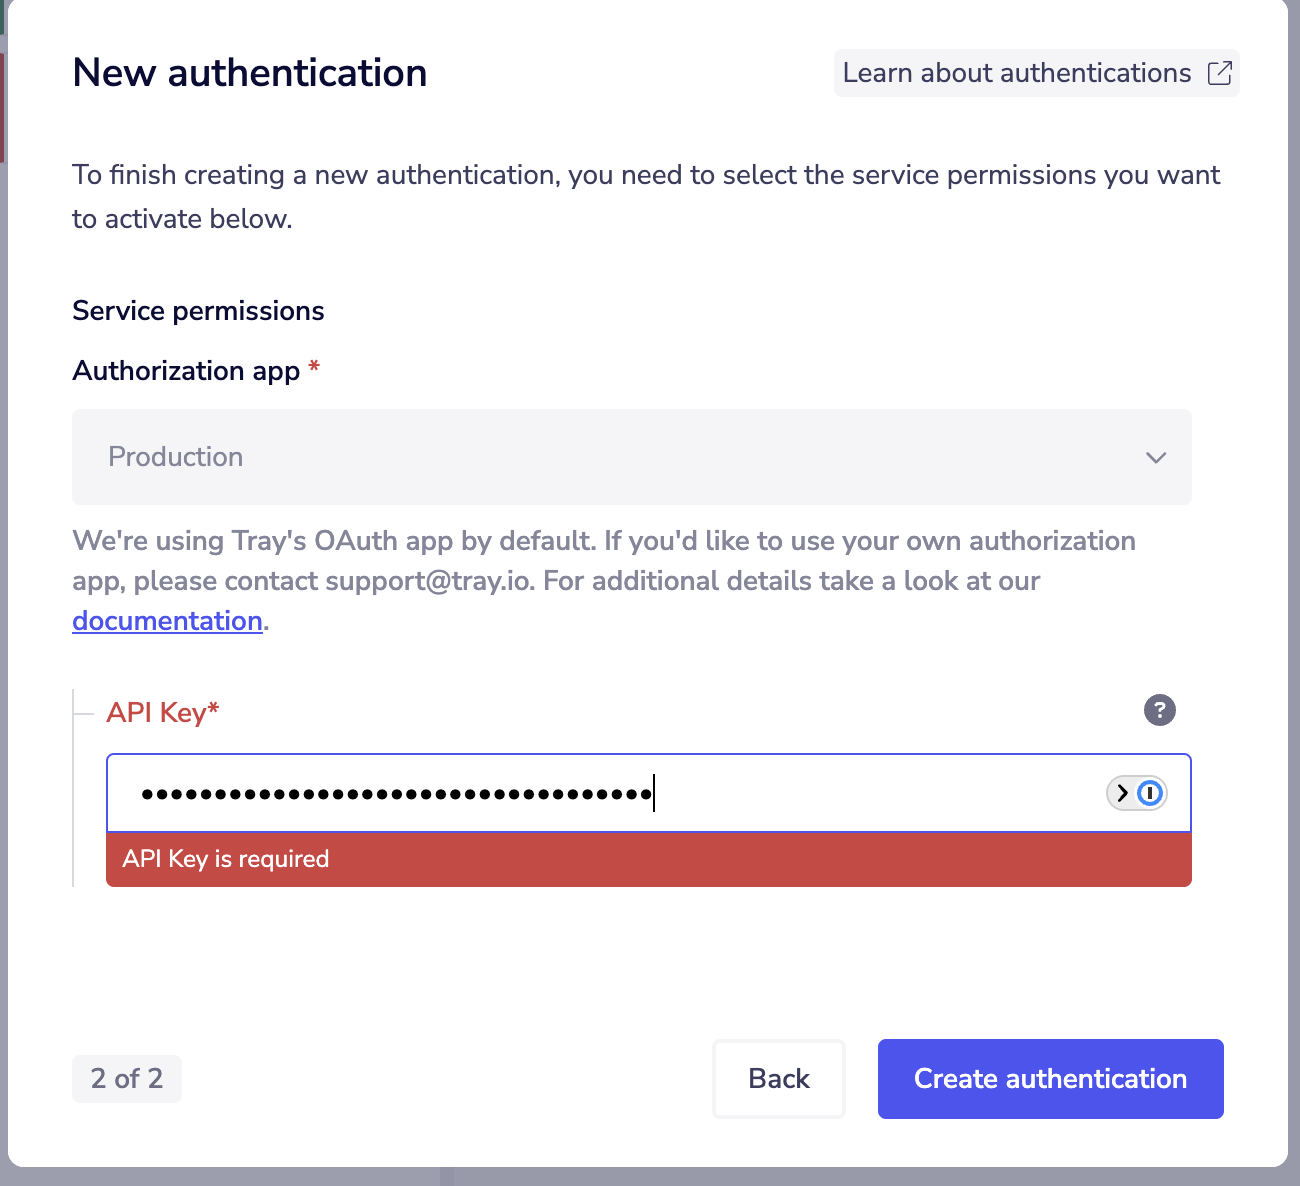
Task: Click the API Key required field label
Action: [x=163, y=711]
